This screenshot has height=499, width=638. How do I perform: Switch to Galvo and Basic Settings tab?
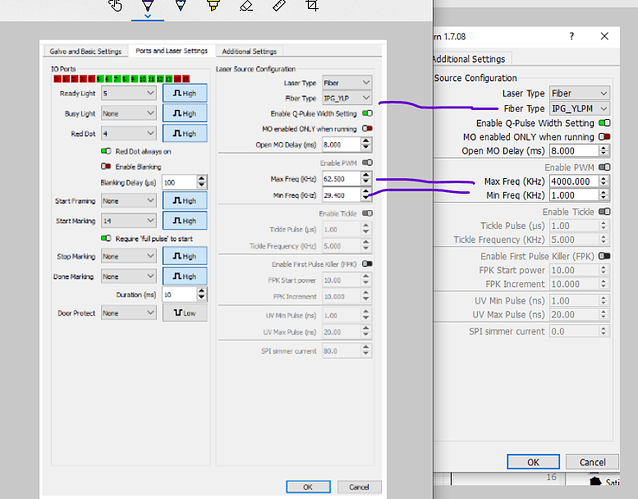[x=85, y=51]
